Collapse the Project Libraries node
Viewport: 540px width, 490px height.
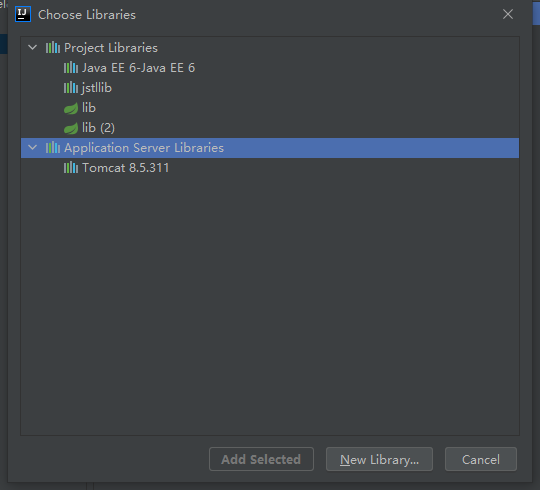[x=32, y=47]
